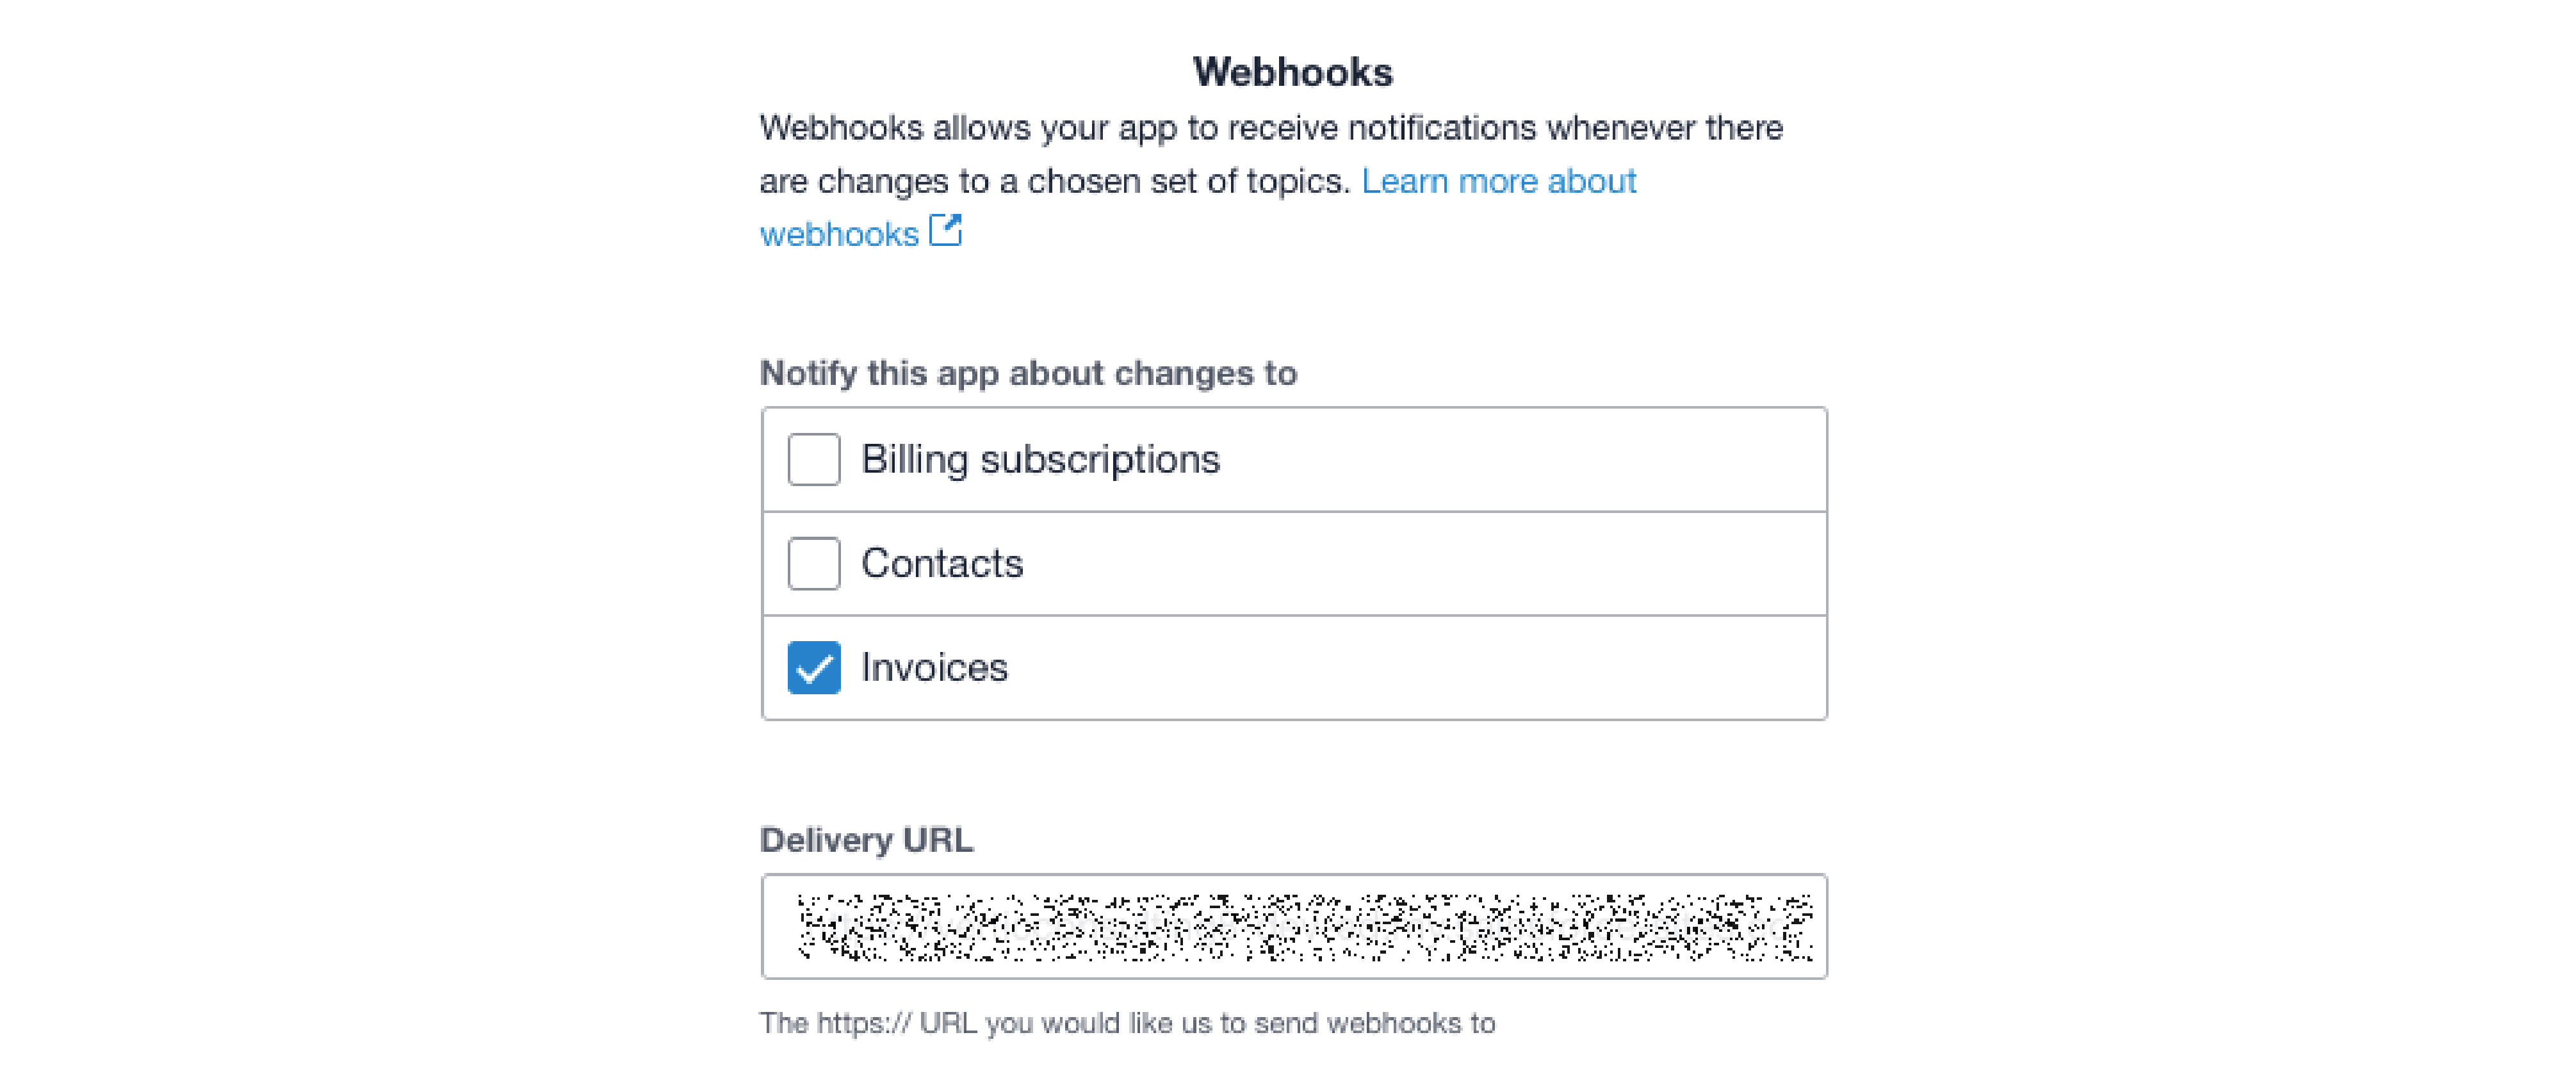Uncheck the Invoices checkbox
This screenshot has height=1092, width=2576.
pos(813,668)
